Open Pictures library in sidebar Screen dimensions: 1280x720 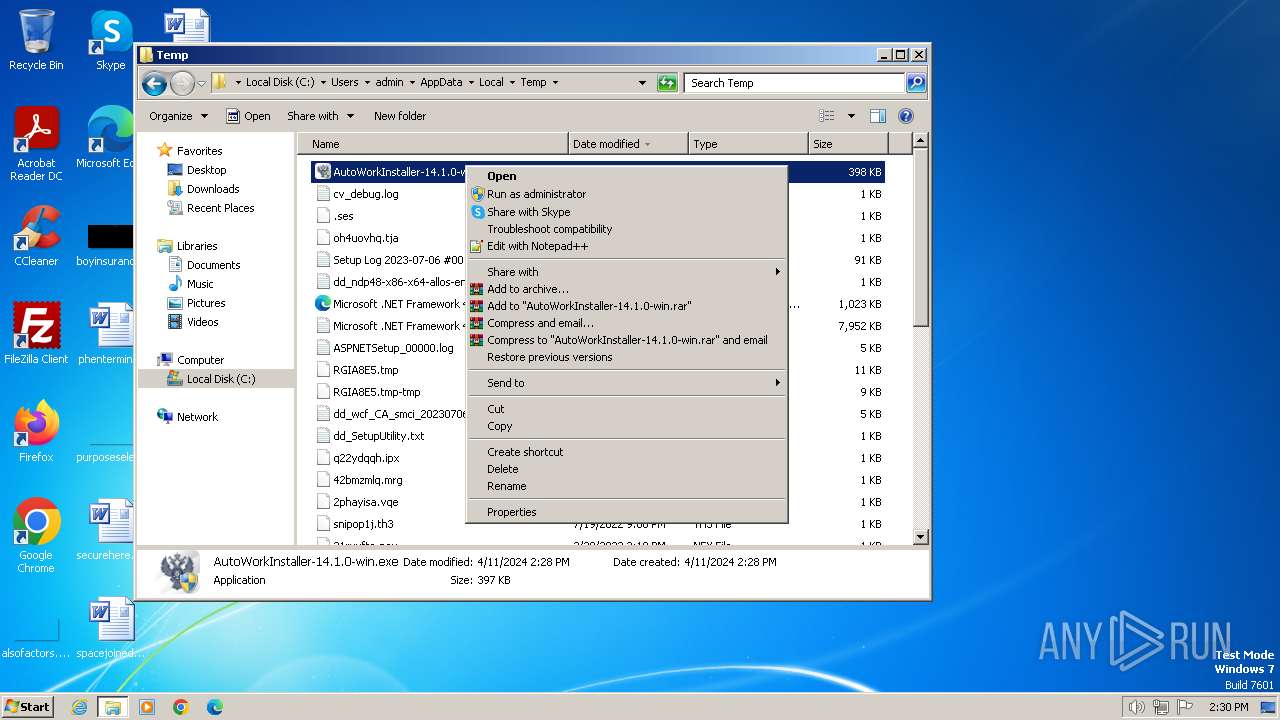[x=206, y=303]
